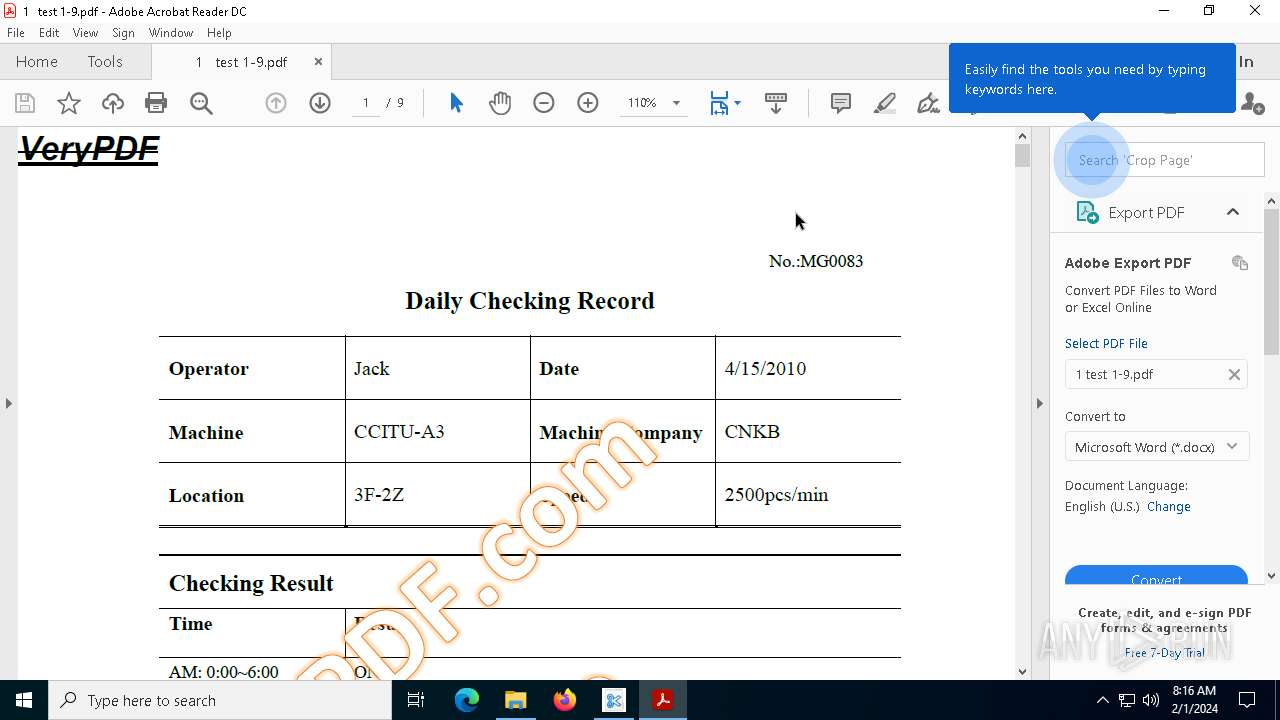Click the volume speaker tray icon
Viewport: 1280px width, 720px height.
click(1150, 700)
